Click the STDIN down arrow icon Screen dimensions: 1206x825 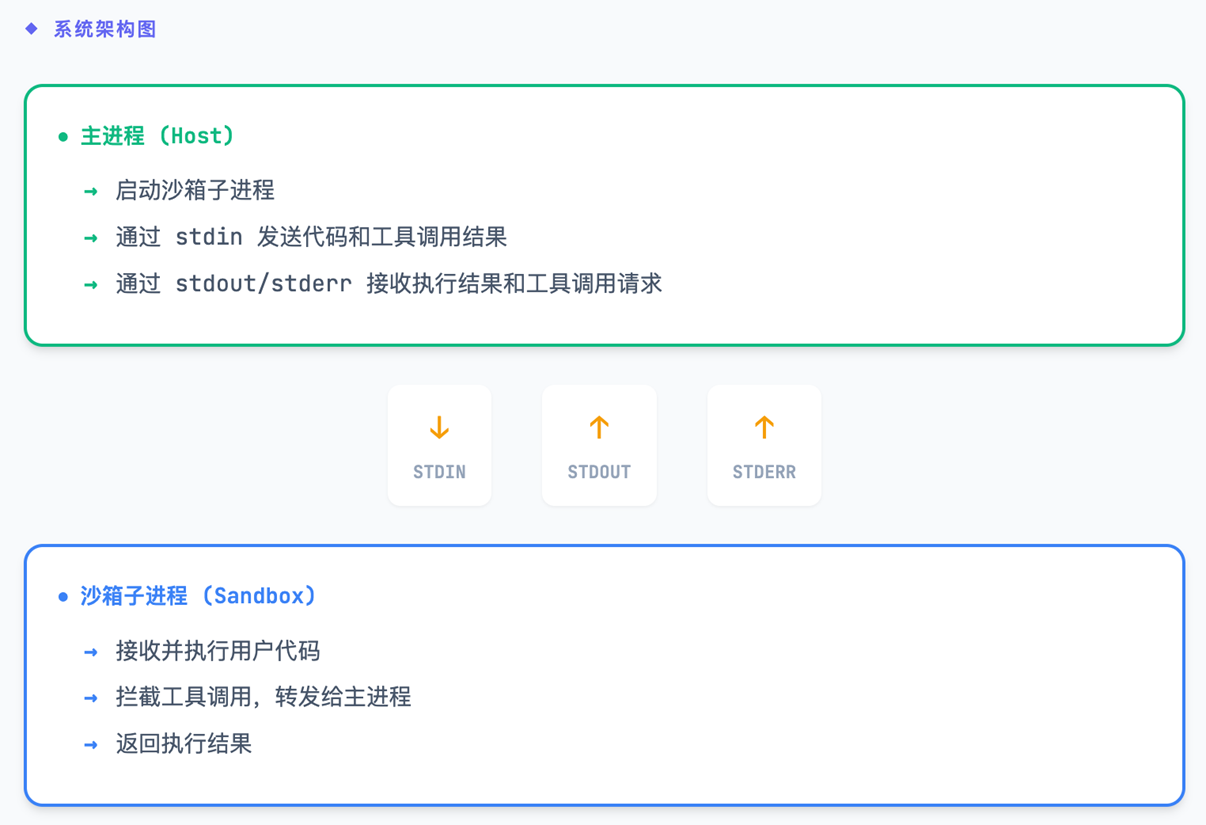439,428
